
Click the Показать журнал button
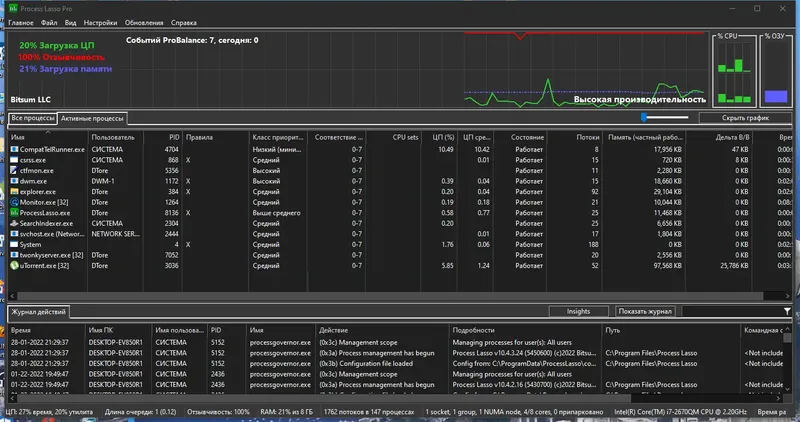point(645,311)
